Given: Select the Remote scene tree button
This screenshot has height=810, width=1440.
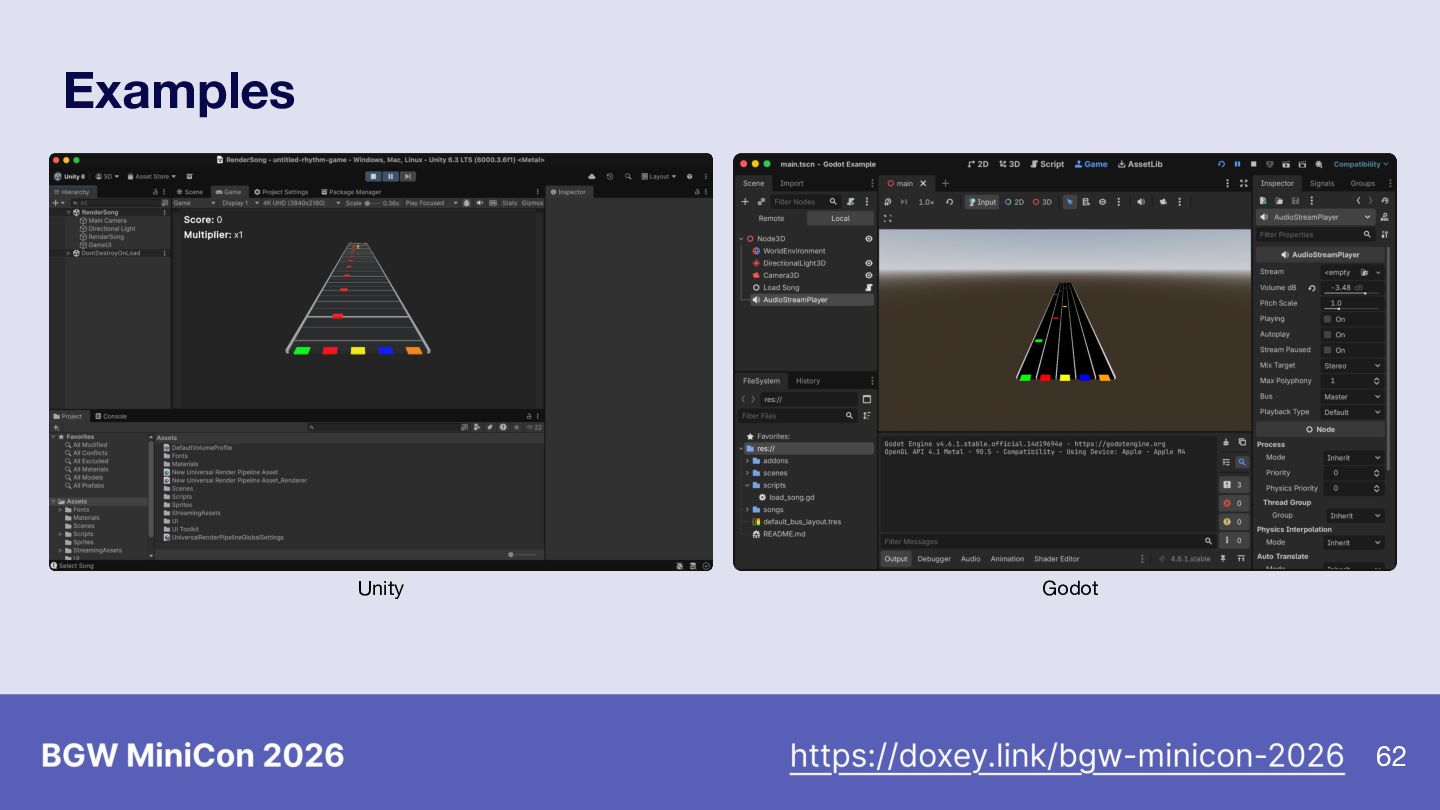Looking at the screenshot, I should 771,218.
